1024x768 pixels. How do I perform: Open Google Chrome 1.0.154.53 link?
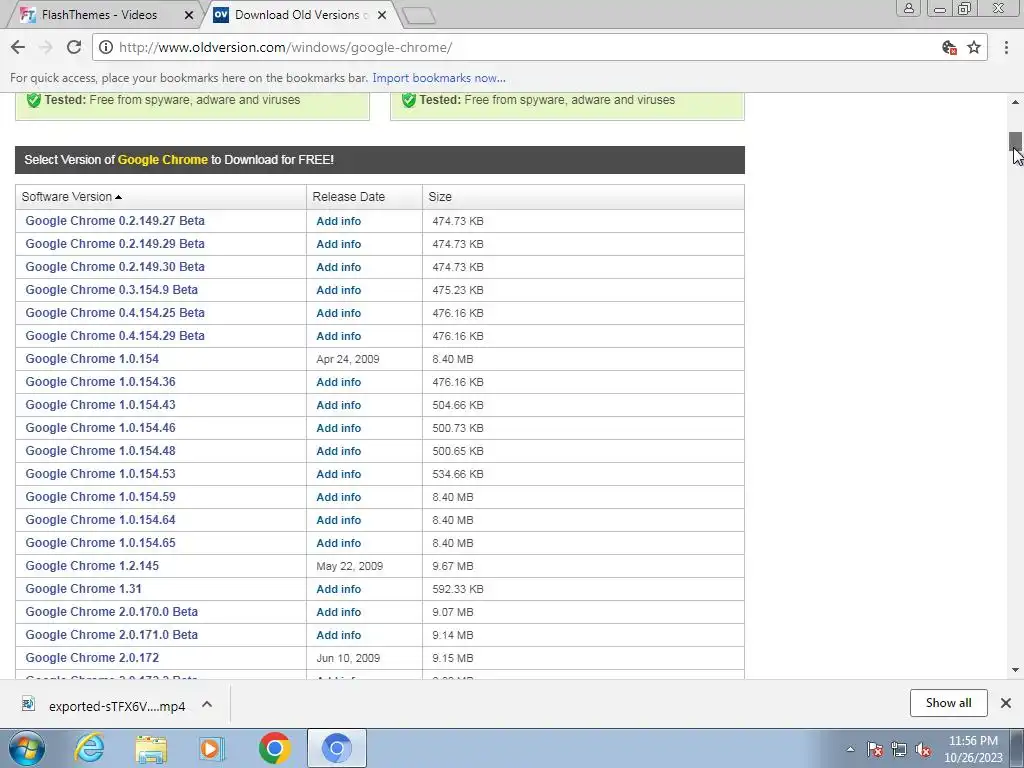[101, 473]
